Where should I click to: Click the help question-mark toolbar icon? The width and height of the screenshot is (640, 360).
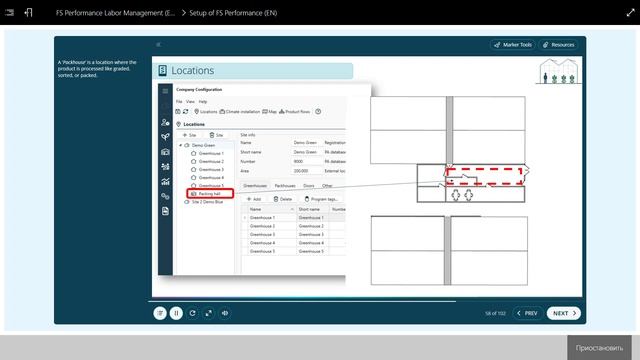tap(318, 111)
